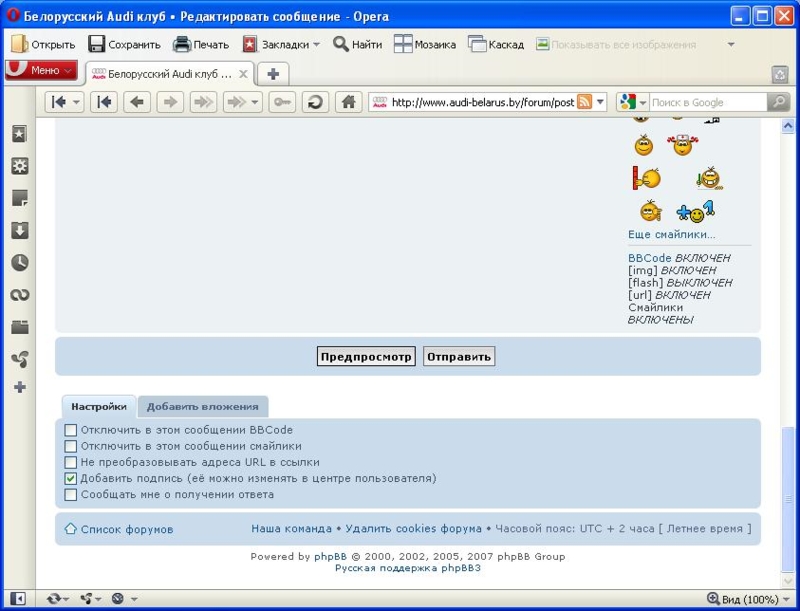
Task: Uncheck Добавить подпись checkbox
Action: pyautogui.click(x=70, y=478)
